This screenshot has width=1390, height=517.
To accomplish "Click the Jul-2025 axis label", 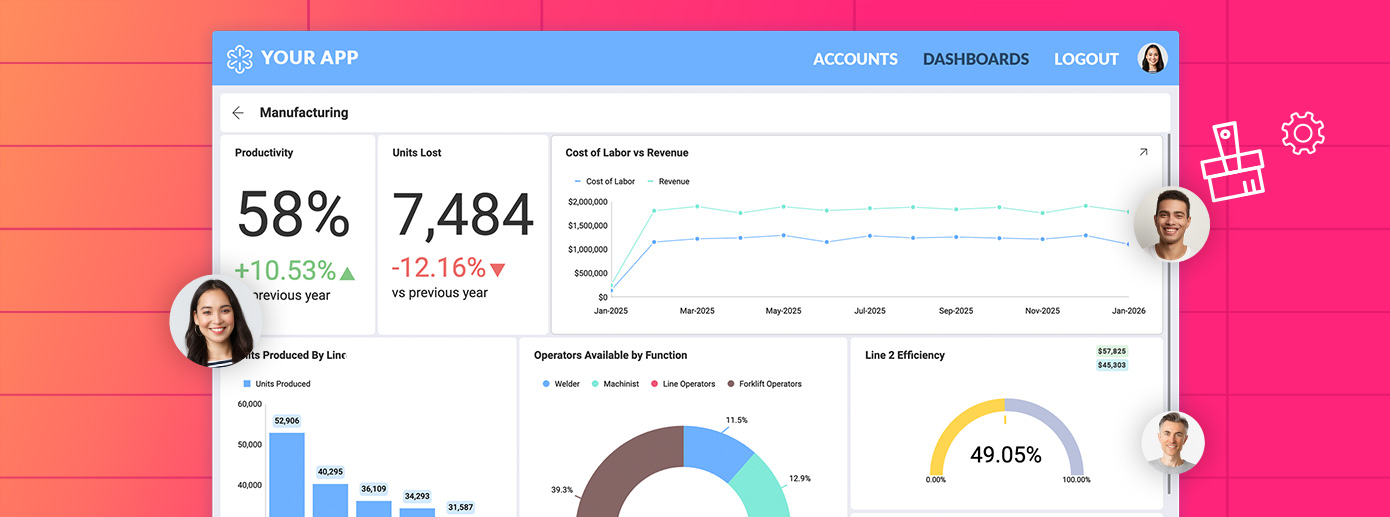I will pyautogui.click(x=870, y=311).
